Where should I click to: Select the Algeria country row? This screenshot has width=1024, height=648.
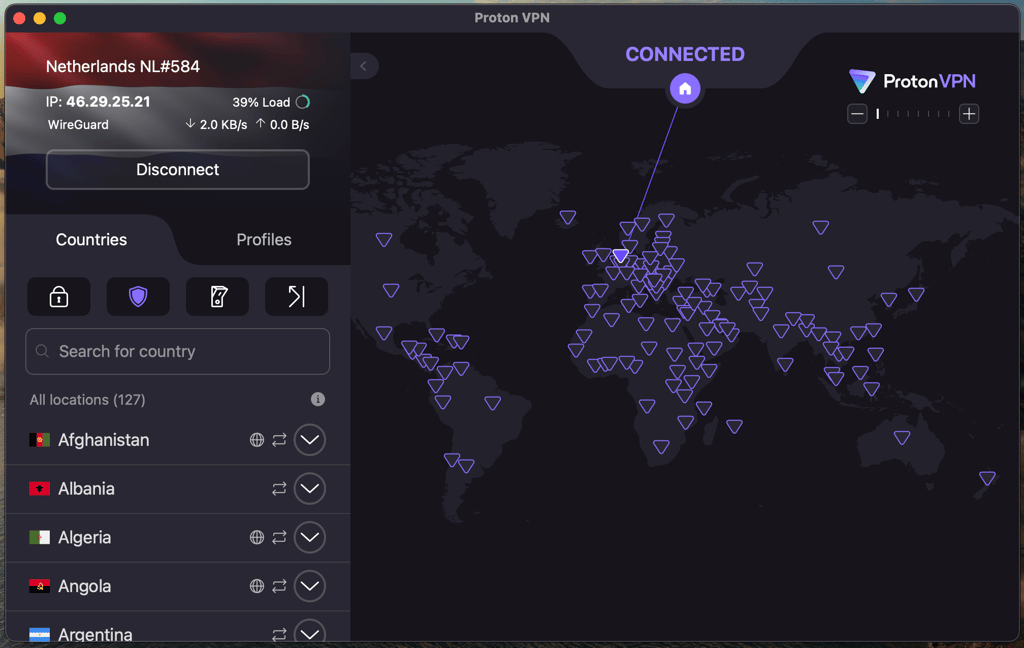click(x=178, y=538)
